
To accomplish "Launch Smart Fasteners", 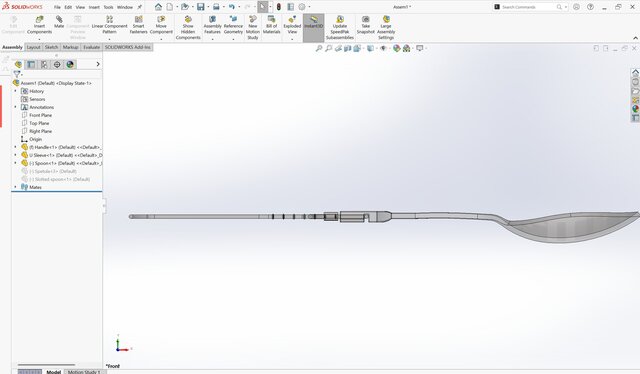I will click(138, 25).
